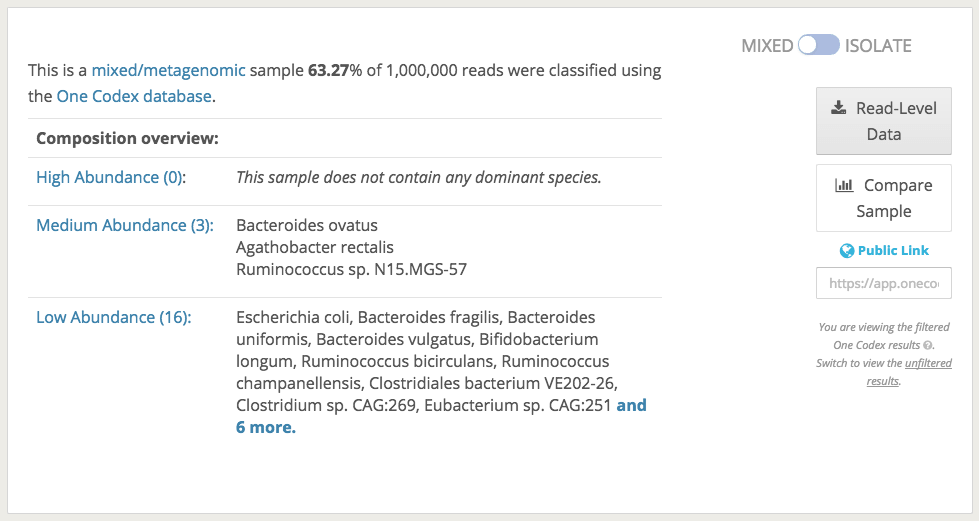Click the Public Link text
The height and width of the screenshot is (521, 979).
pyautogui.click(x=893, y=251)
